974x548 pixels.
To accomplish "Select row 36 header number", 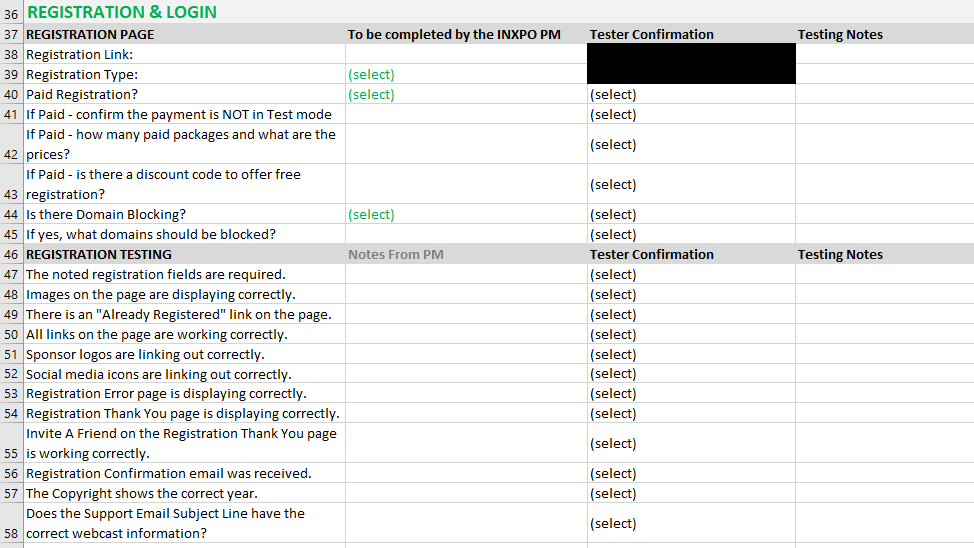I will pyautogui.click(x=11, y=13).
